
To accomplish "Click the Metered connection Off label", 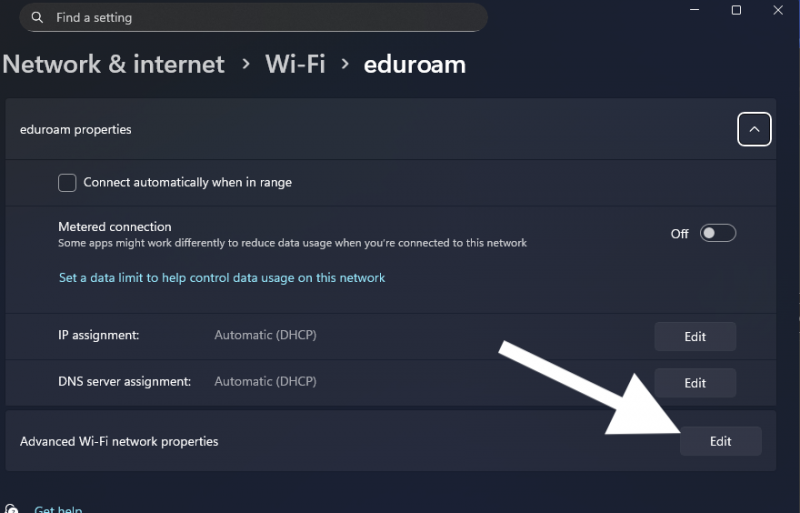I will tap(680, 234).
